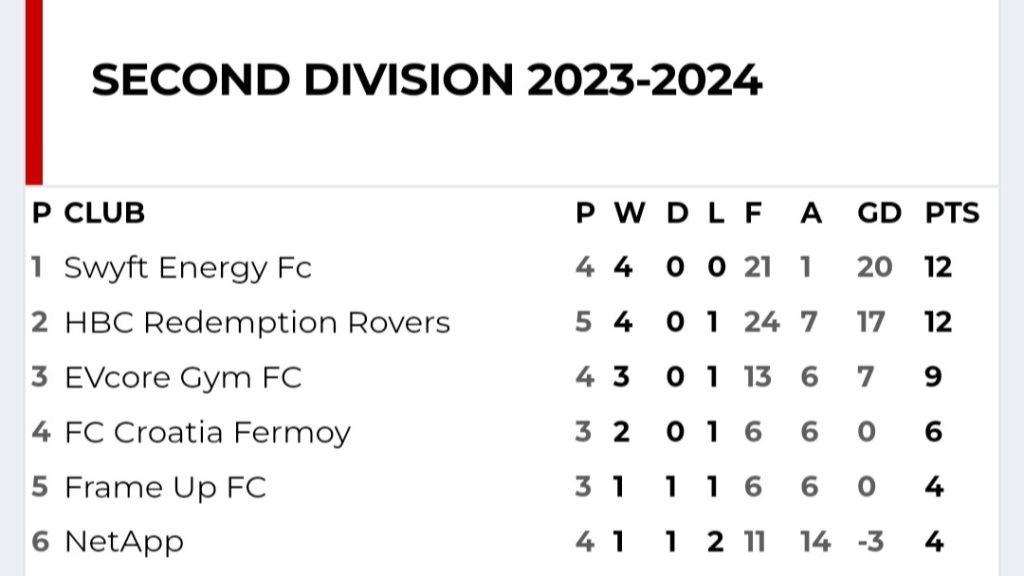
Task: Open Frame Up FC club entry
Action: [165, 488]
